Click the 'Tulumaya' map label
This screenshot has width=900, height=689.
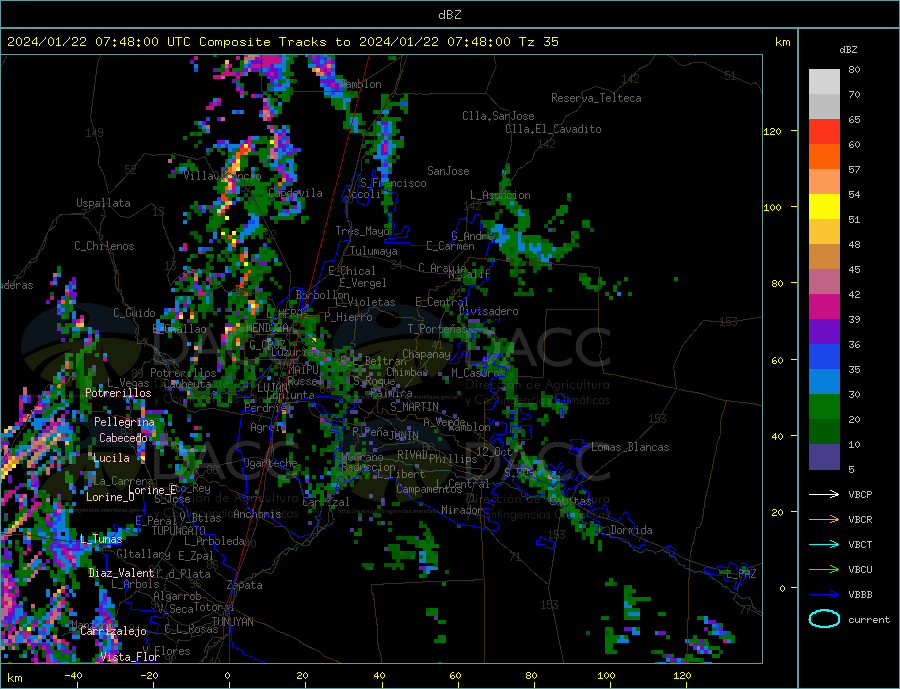(x=373, y=251)
